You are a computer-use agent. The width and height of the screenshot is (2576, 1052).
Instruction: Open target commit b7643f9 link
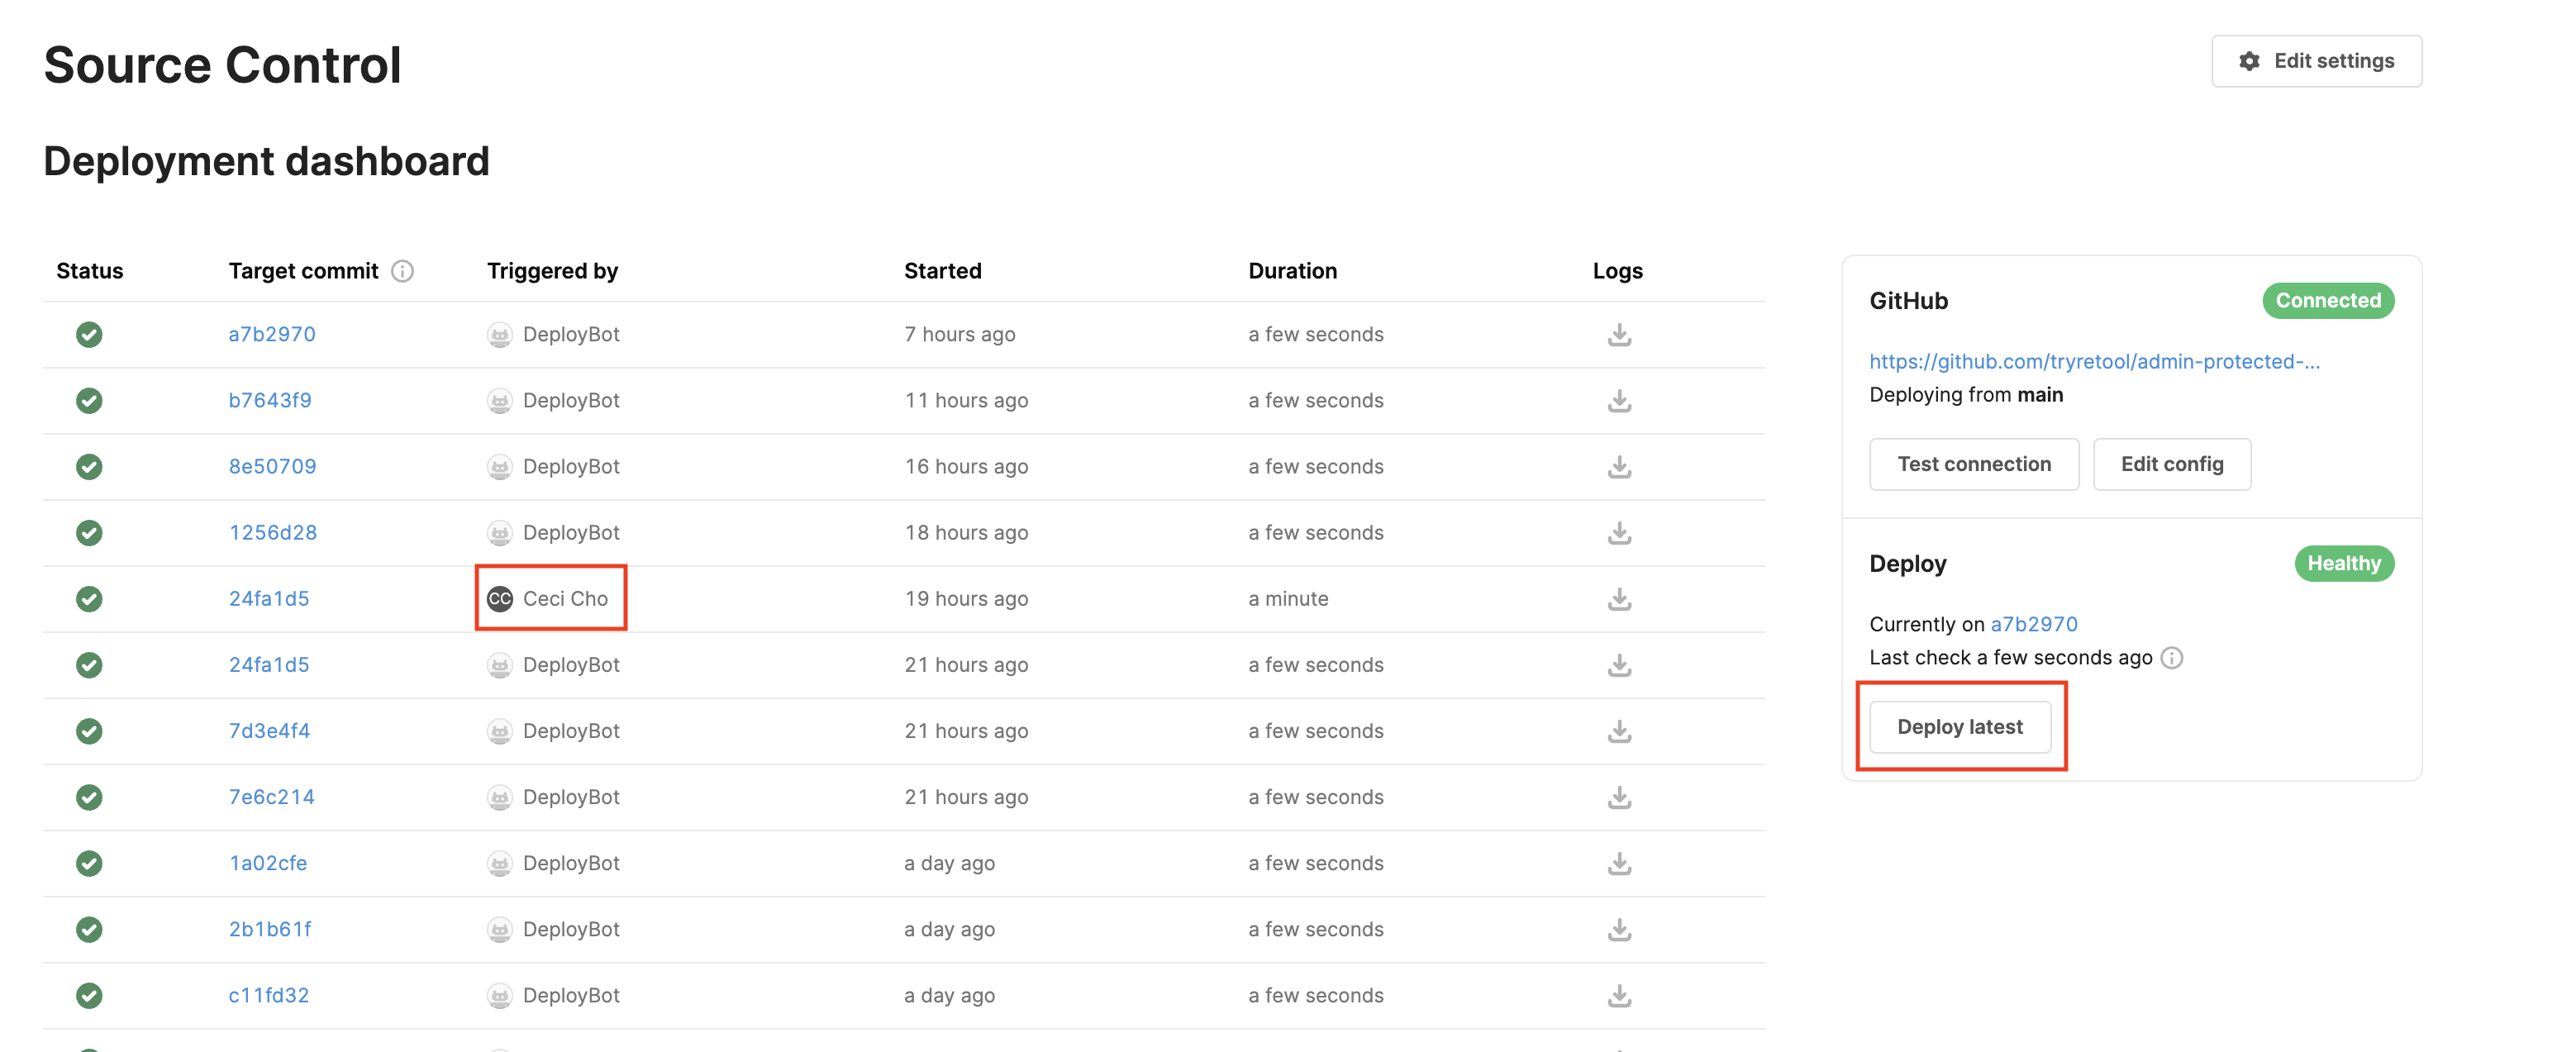point(270,400)
